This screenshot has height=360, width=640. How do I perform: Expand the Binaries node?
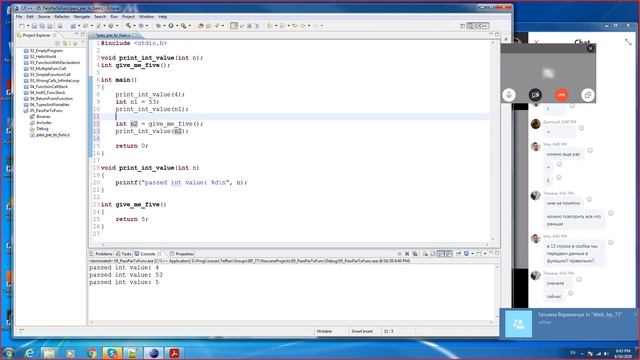pos(40,117)
